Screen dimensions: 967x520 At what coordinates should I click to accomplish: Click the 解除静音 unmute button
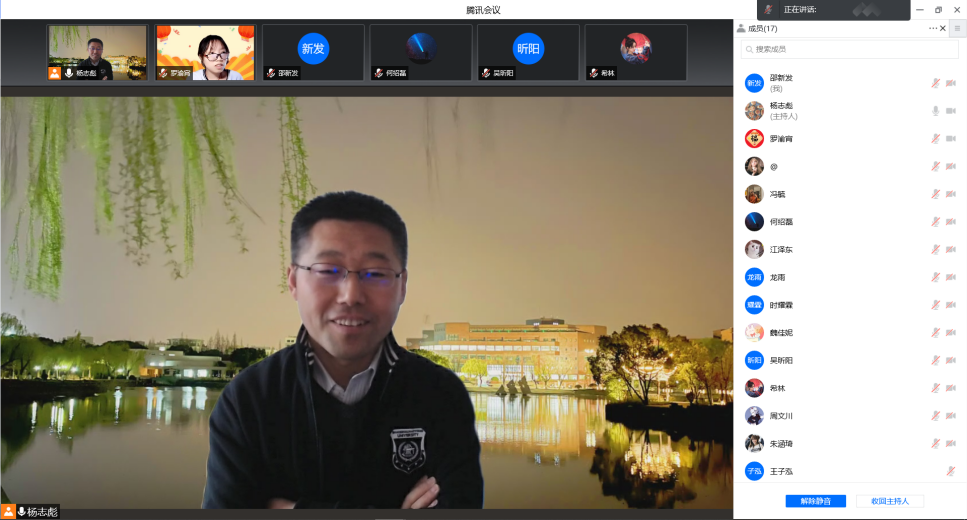point(815,501)
